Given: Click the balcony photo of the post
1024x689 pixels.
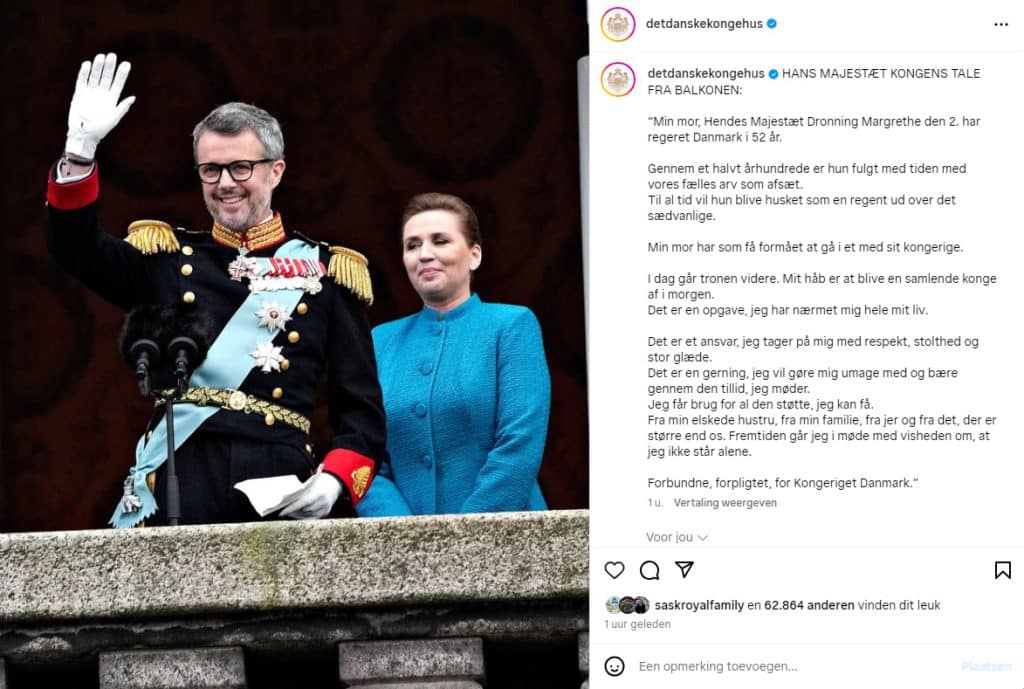Looking at the screenshot, I should tap(294, 344).
